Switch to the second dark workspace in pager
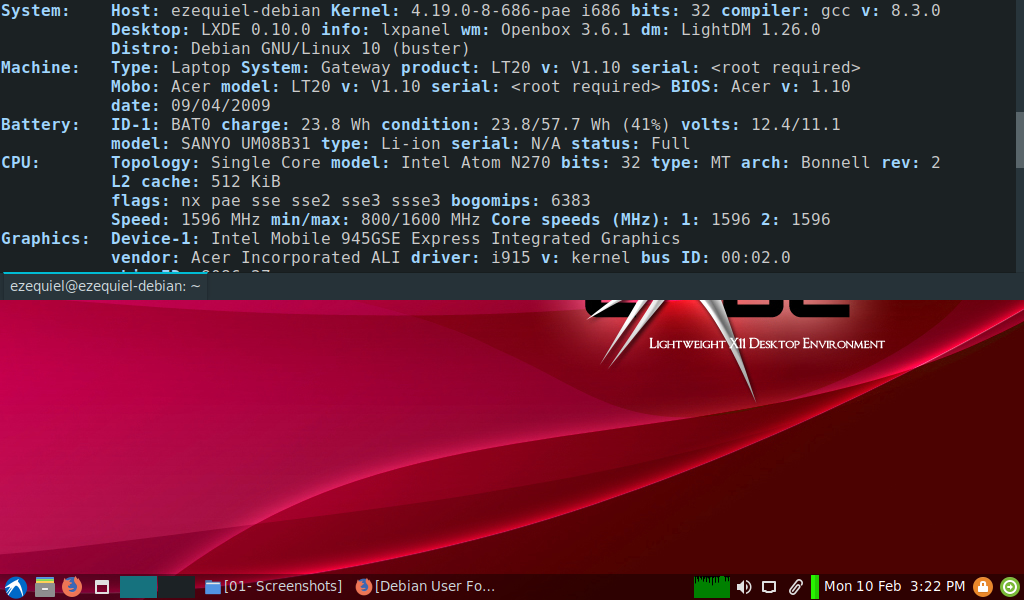This screenshot has height=600, width=1024. 176,587
